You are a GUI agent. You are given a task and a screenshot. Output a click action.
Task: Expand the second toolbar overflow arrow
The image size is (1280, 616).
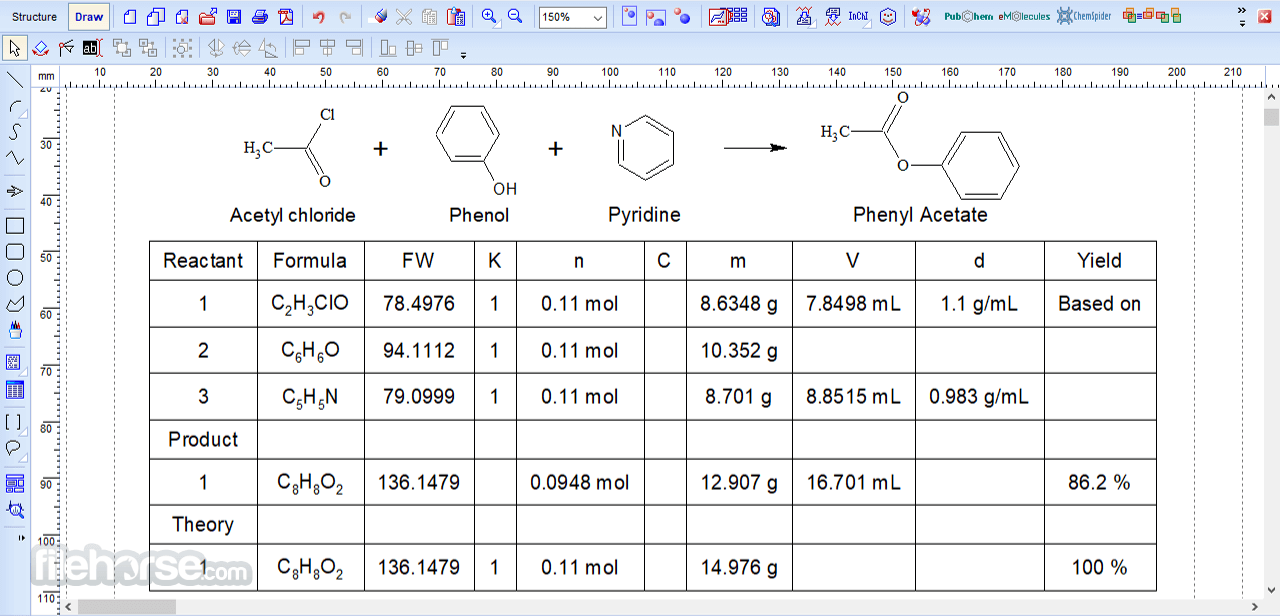[463, 53]
